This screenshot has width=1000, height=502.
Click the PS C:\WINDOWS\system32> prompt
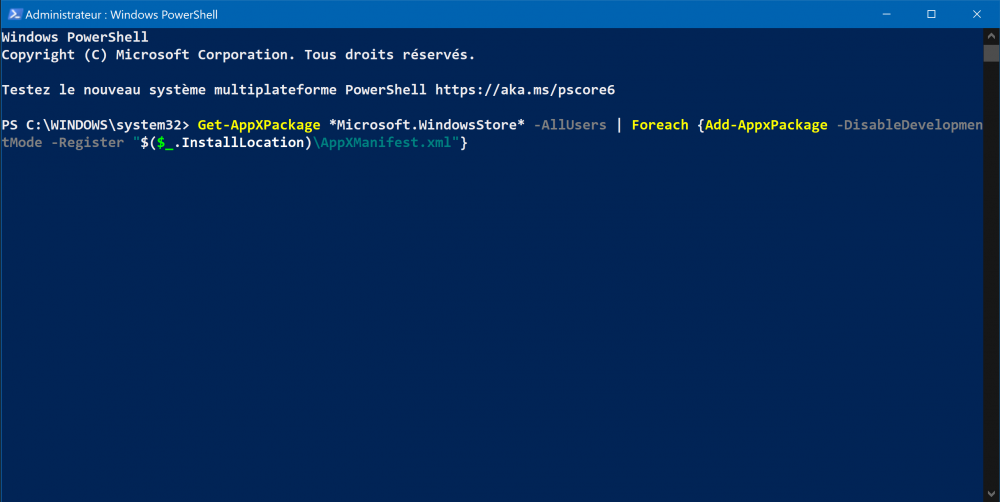click(95, 125)
